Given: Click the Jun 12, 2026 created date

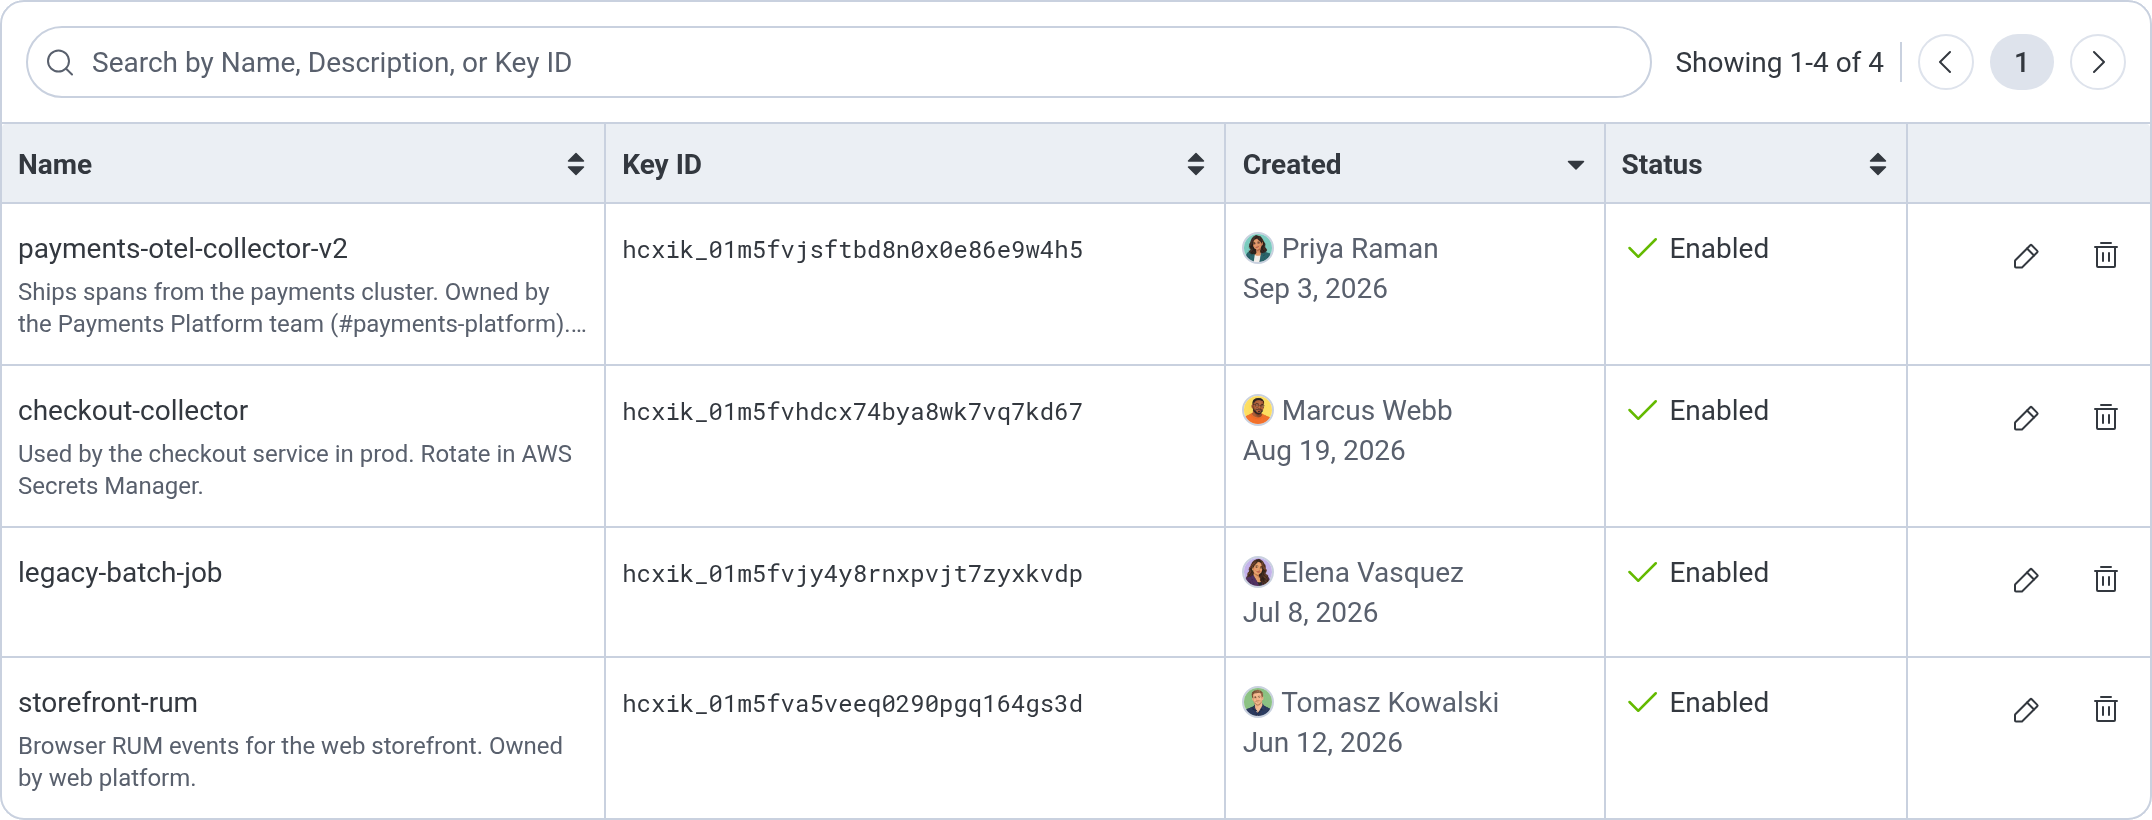Looking at the screenshot, I should [1322, 742].
